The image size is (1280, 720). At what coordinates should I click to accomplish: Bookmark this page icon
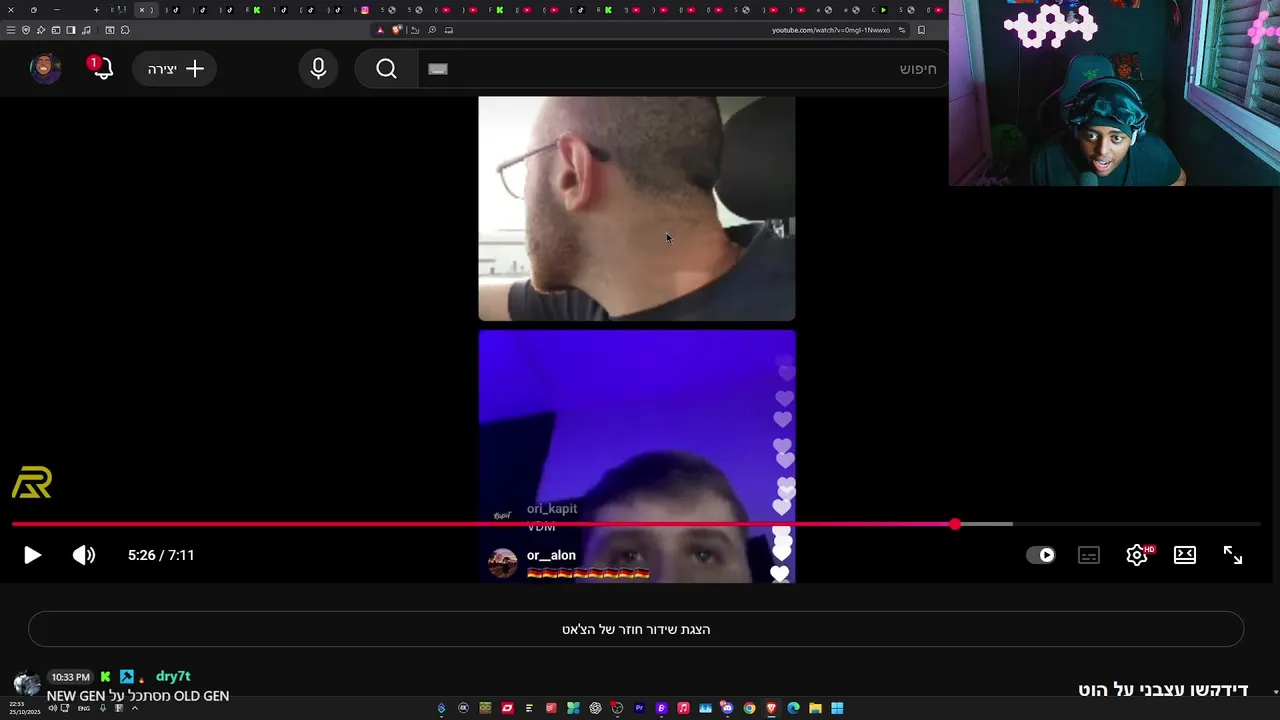click(x=921, y=30)
